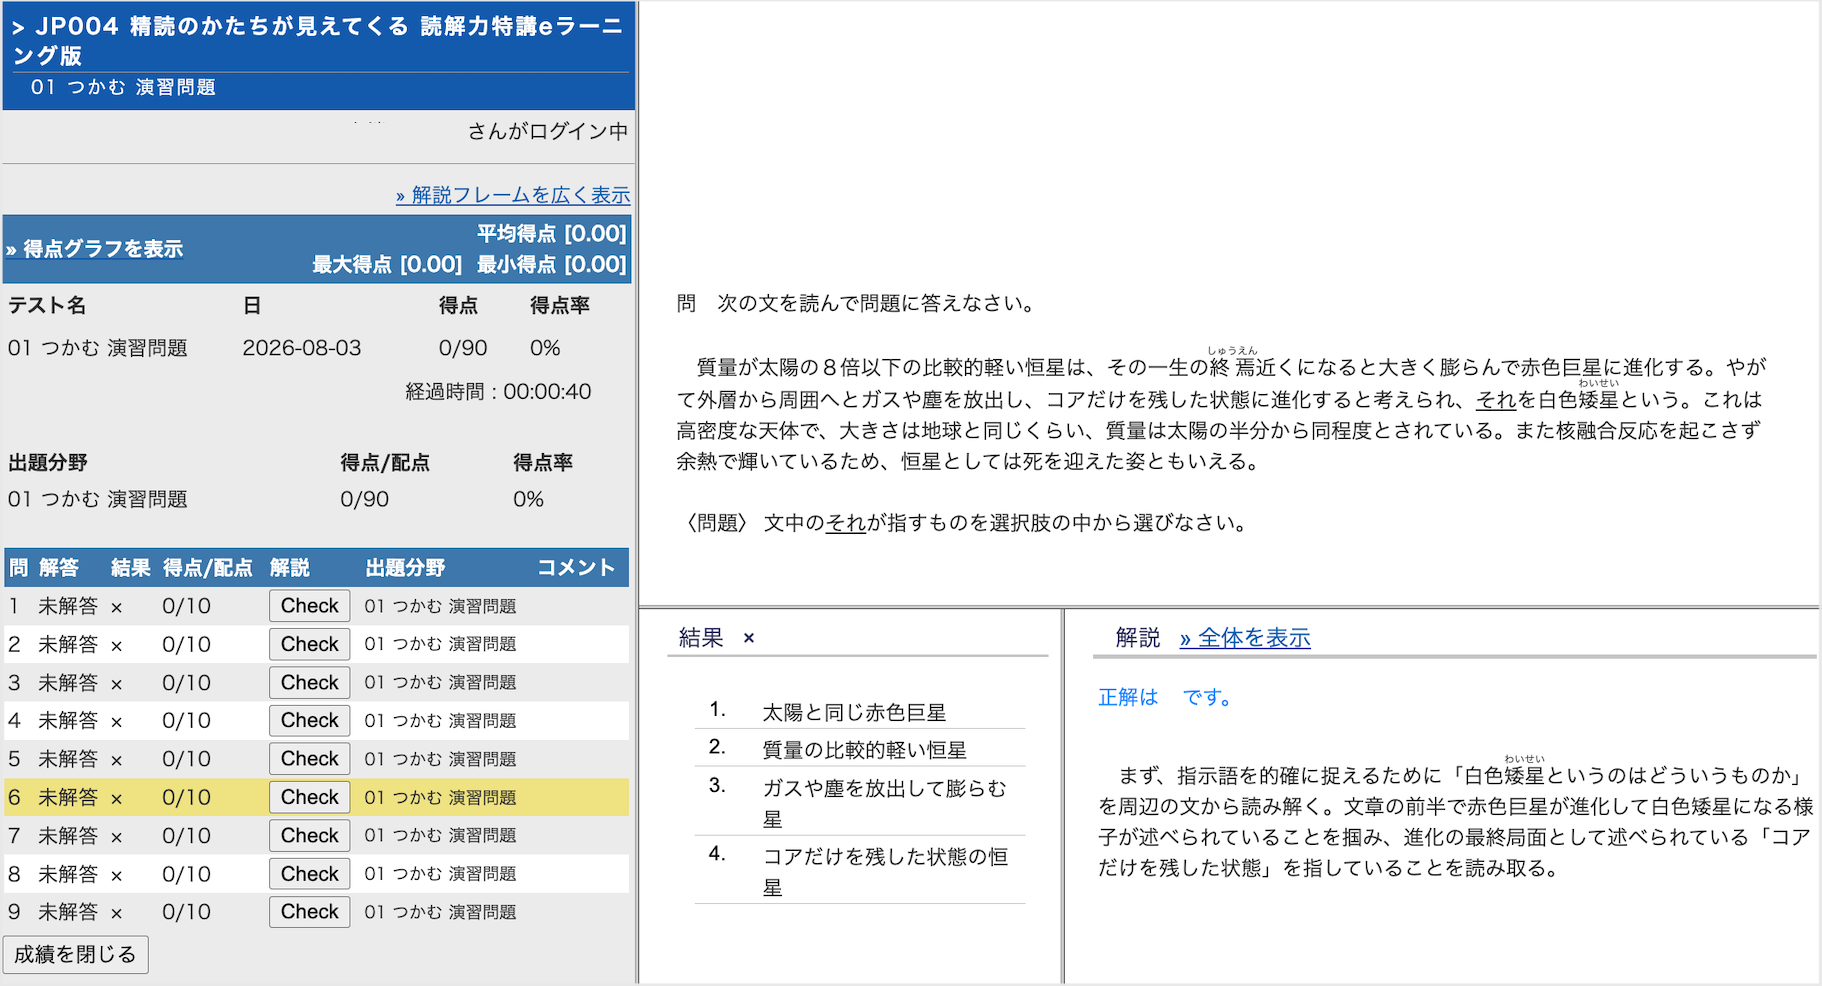
Task: Click the Check button for question 2
Action: pyautogui.click(x=309, y=644)
